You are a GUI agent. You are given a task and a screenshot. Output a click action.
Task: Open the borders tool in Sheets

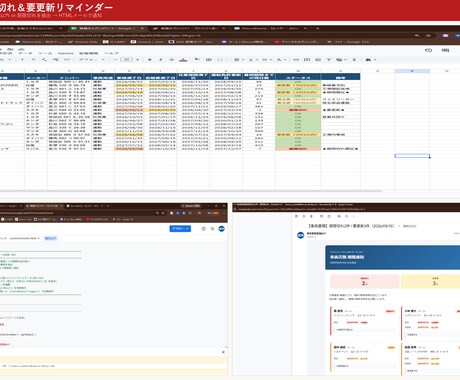click(x=209, y=60)
